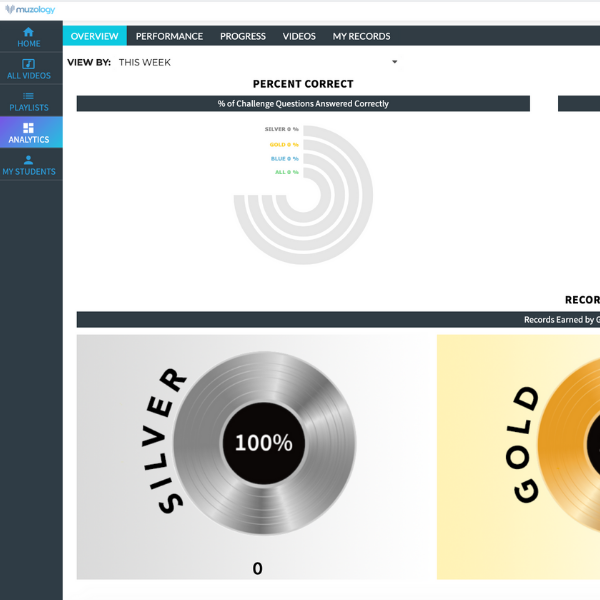
Task: Click the Silver 0% chart legend label
Action: point(281,129)
